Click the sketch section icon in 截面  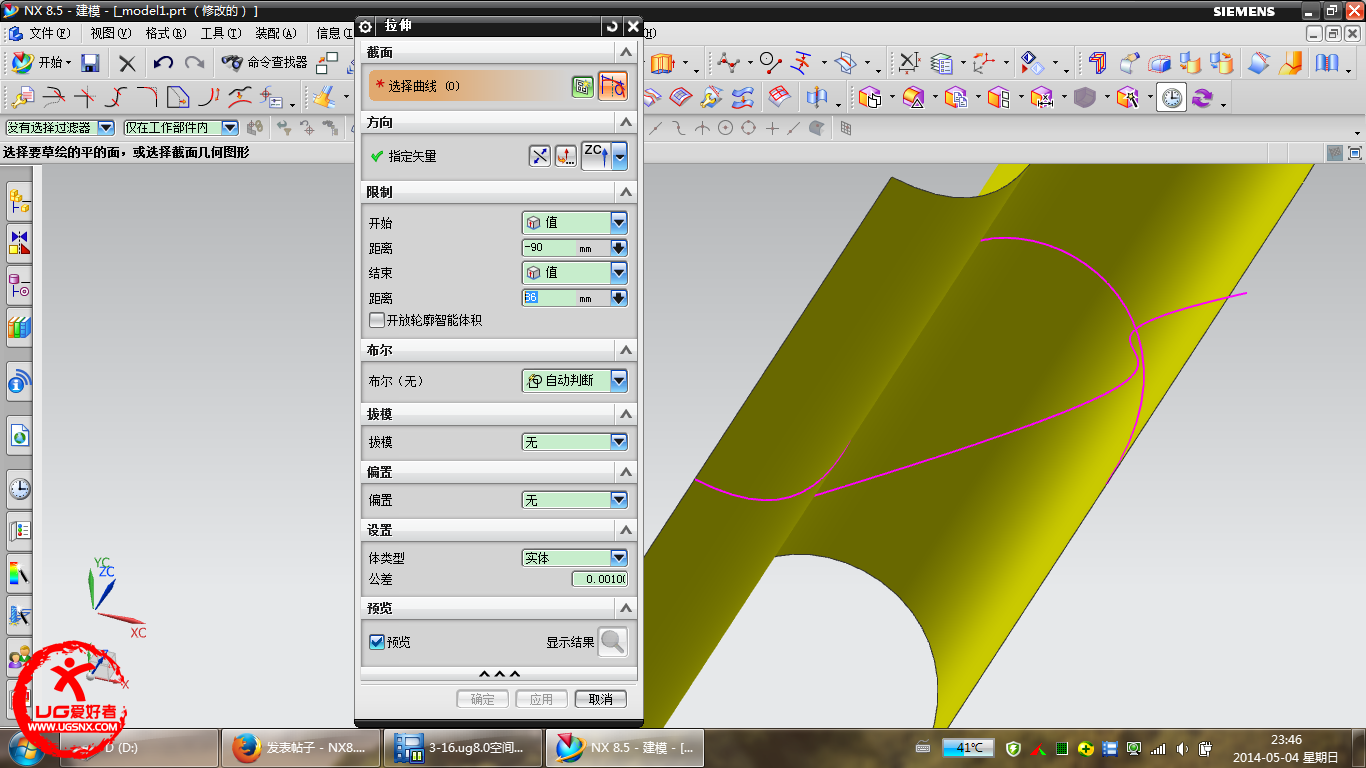(583, 87)
